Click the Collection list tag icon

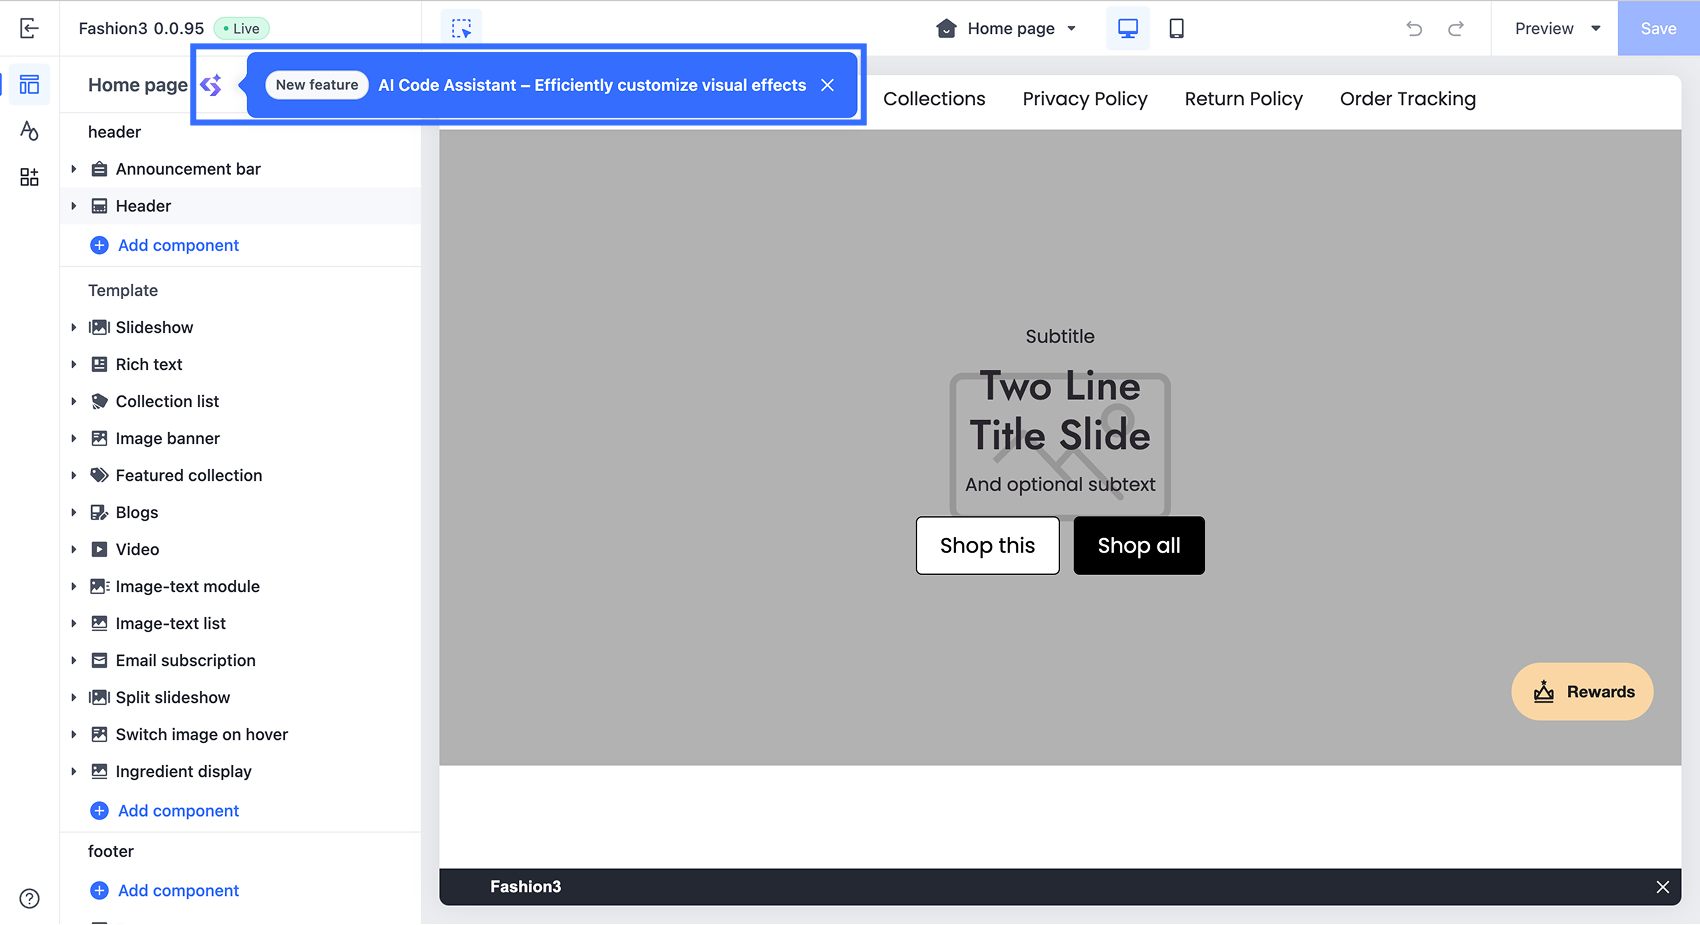coord(99,401)
